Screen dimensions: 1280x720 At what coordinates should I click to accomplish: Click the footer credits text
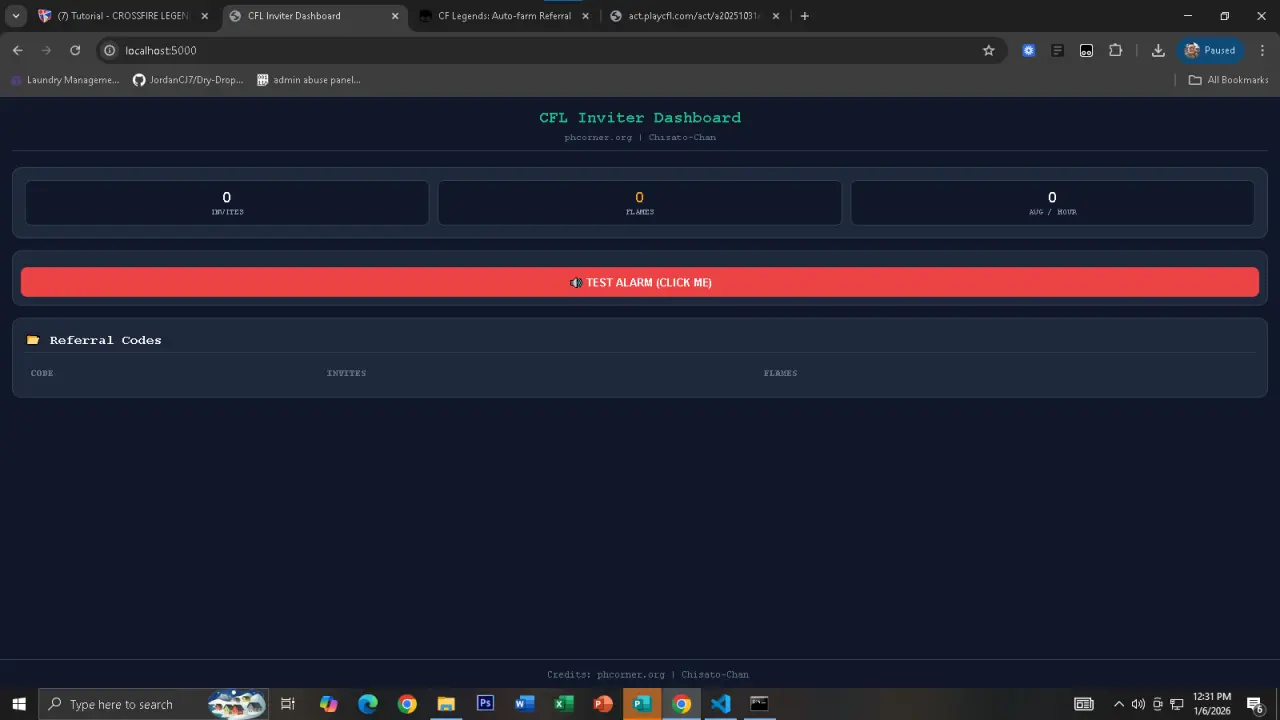648,675
